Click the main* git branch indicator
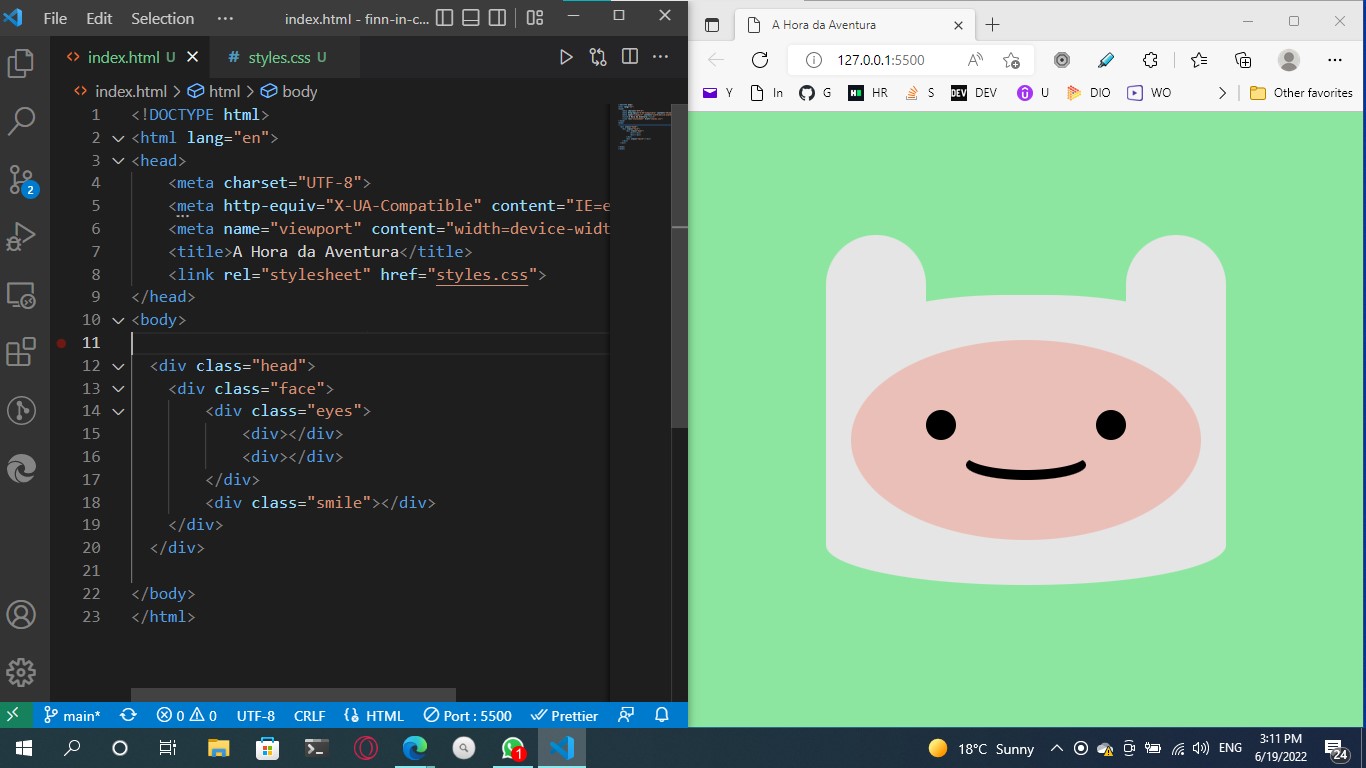1366x768 pixels. 71,715
